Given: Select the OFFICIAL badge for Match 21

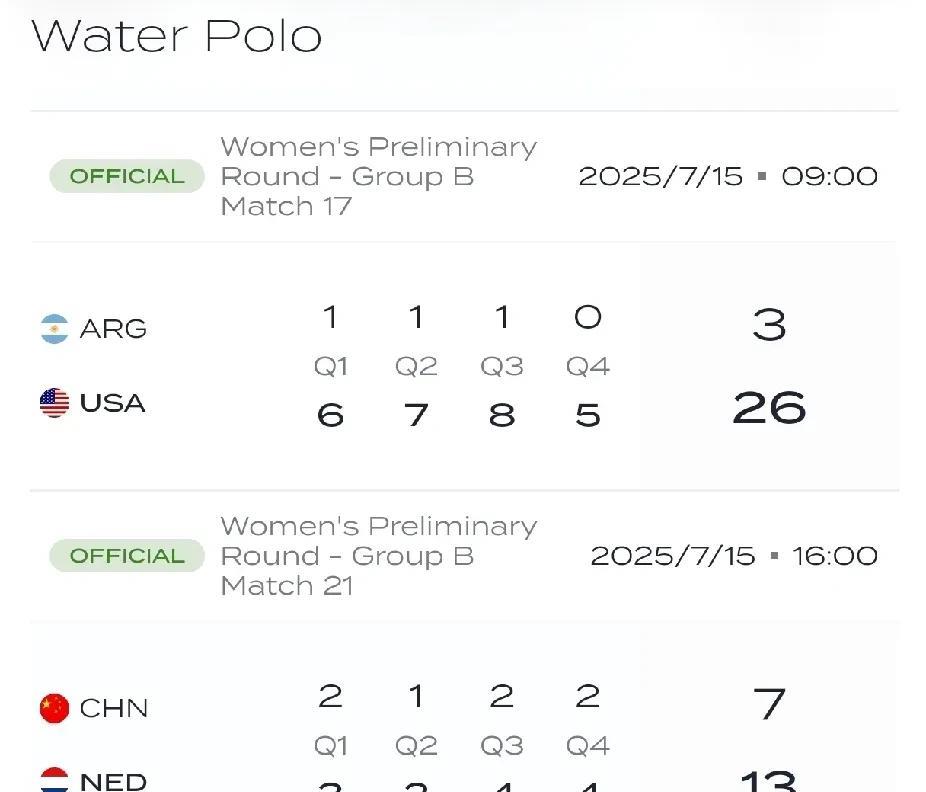Looking at the screenshot, I should click(x=127, y=556).
